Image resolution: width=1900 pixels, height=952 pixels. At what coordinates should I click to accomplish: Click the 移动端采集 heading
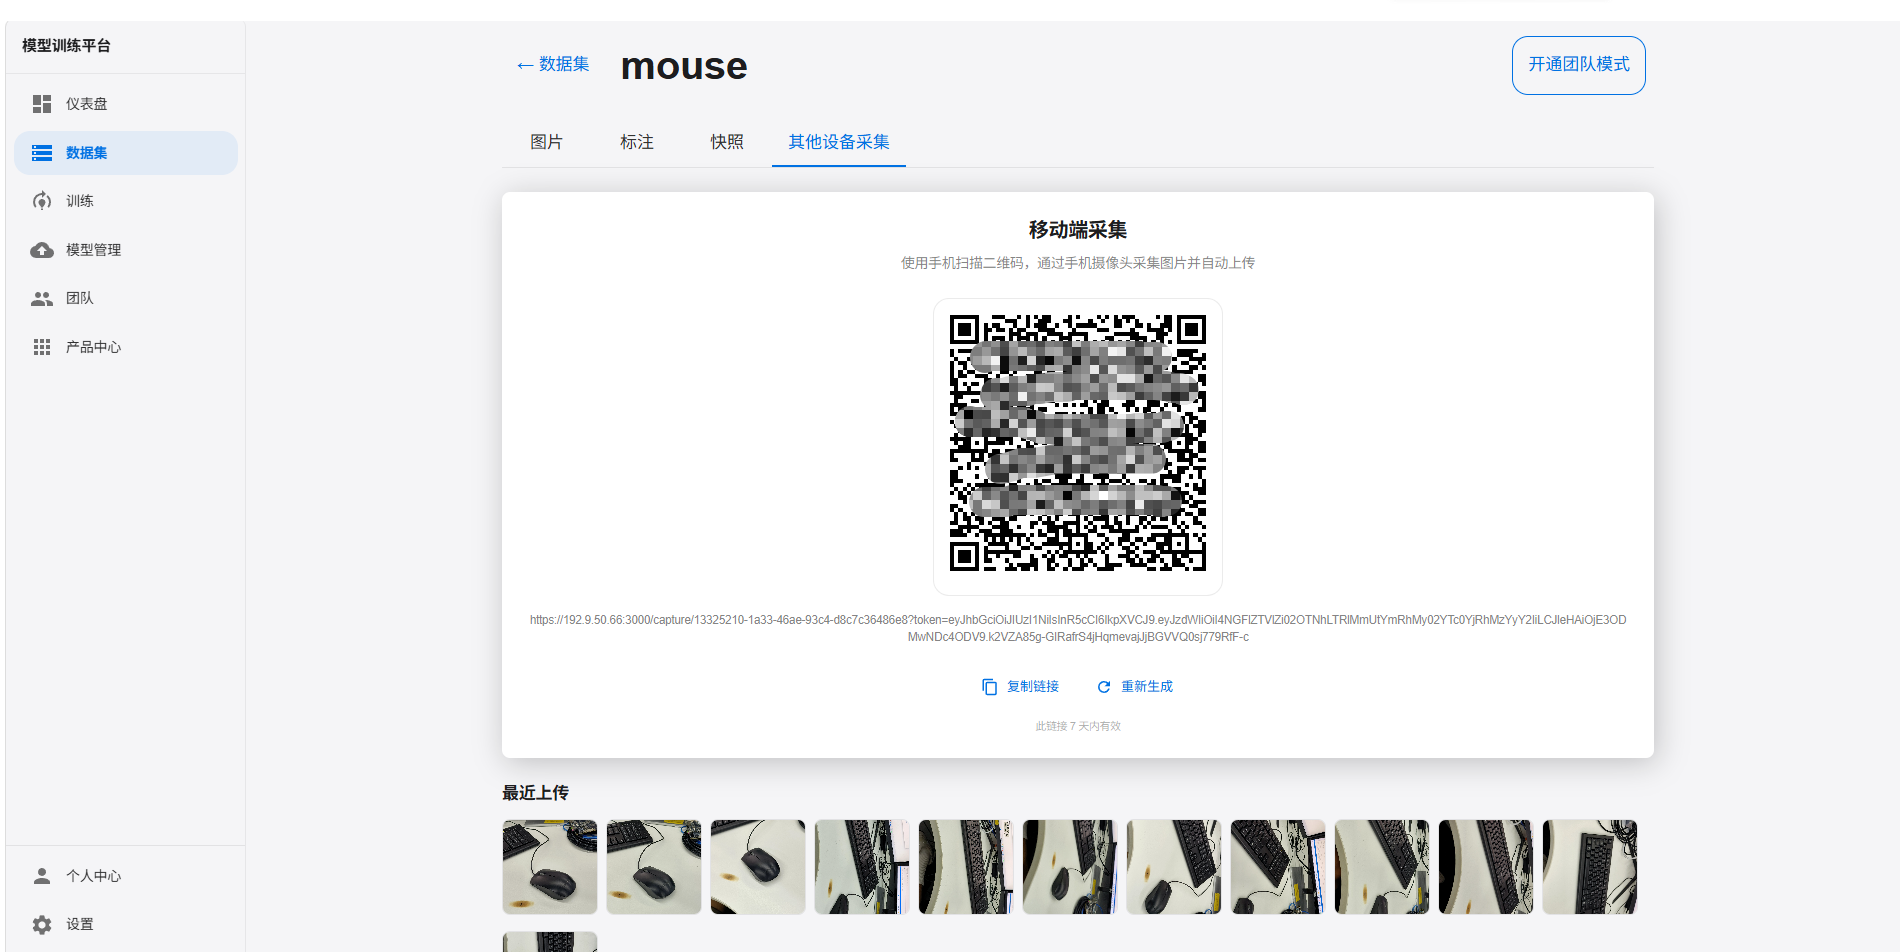click(x=1078, y=230)
